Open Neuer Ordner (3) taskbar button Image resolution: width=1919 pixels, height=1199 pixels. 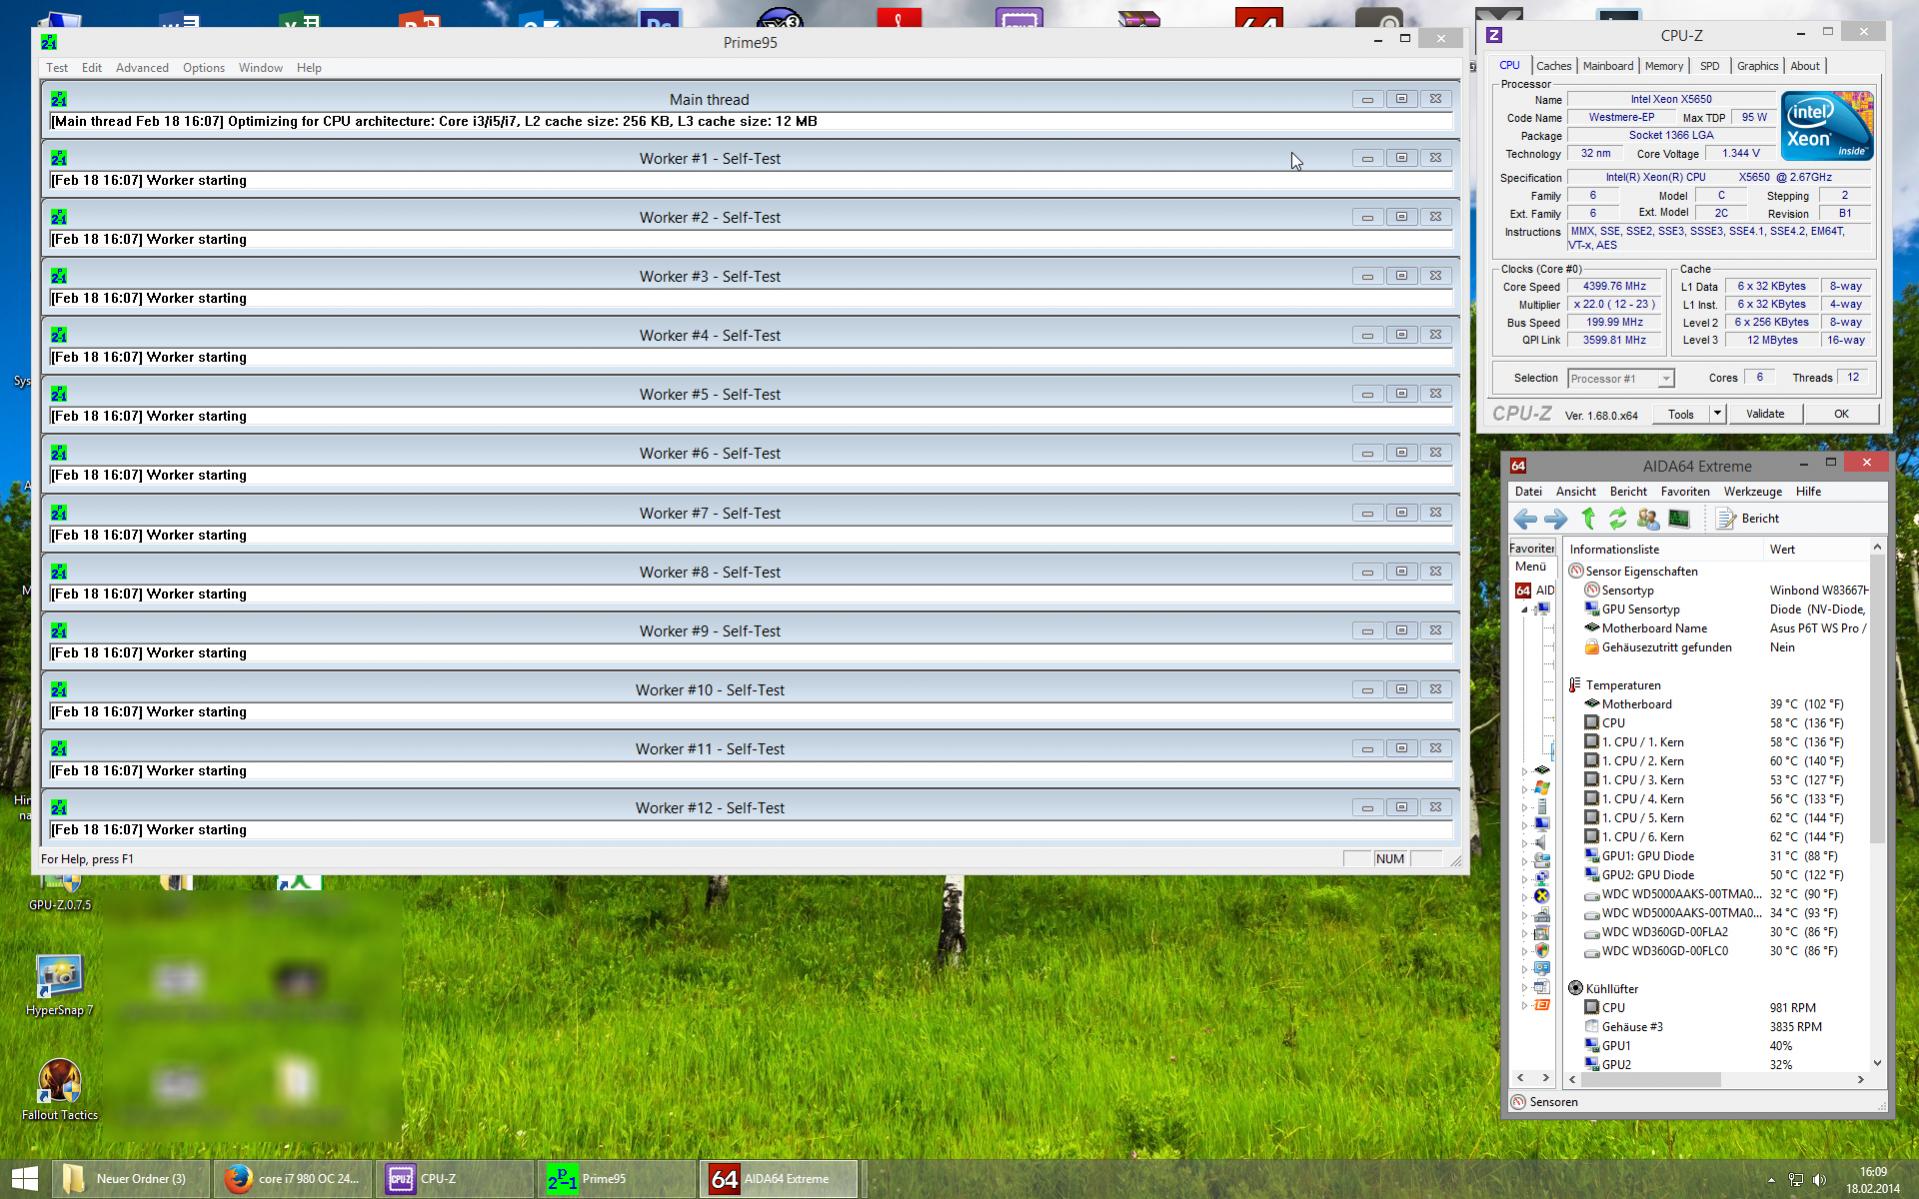click(x=131, y=1179)
